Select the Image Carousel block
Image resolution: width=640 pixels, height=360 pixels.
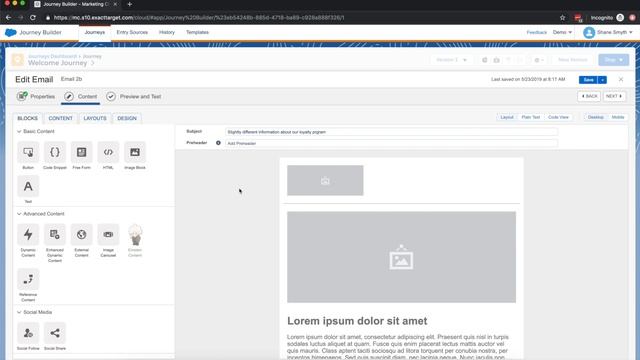108,234
